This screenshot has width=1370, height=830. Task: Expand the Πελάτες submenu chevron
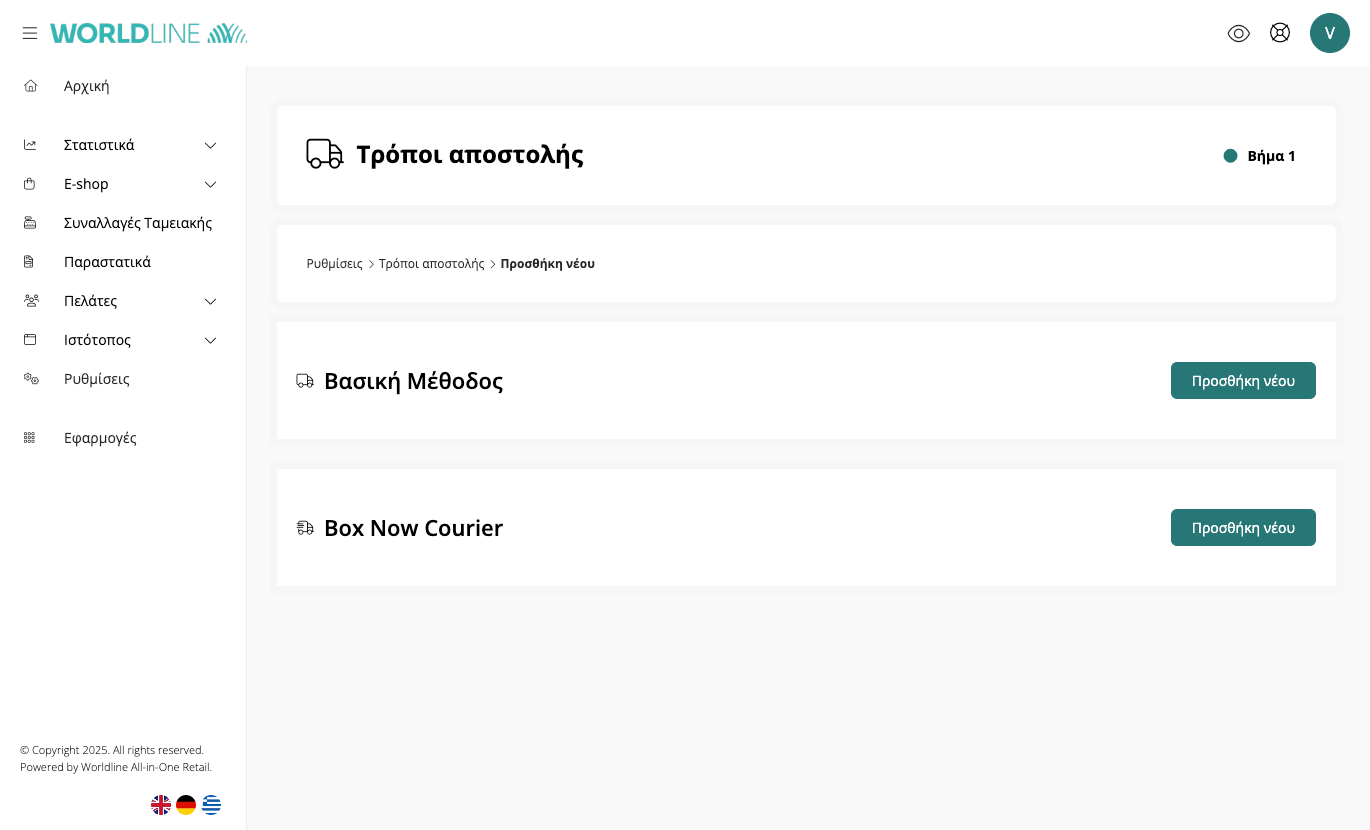[x=210, y=301]
